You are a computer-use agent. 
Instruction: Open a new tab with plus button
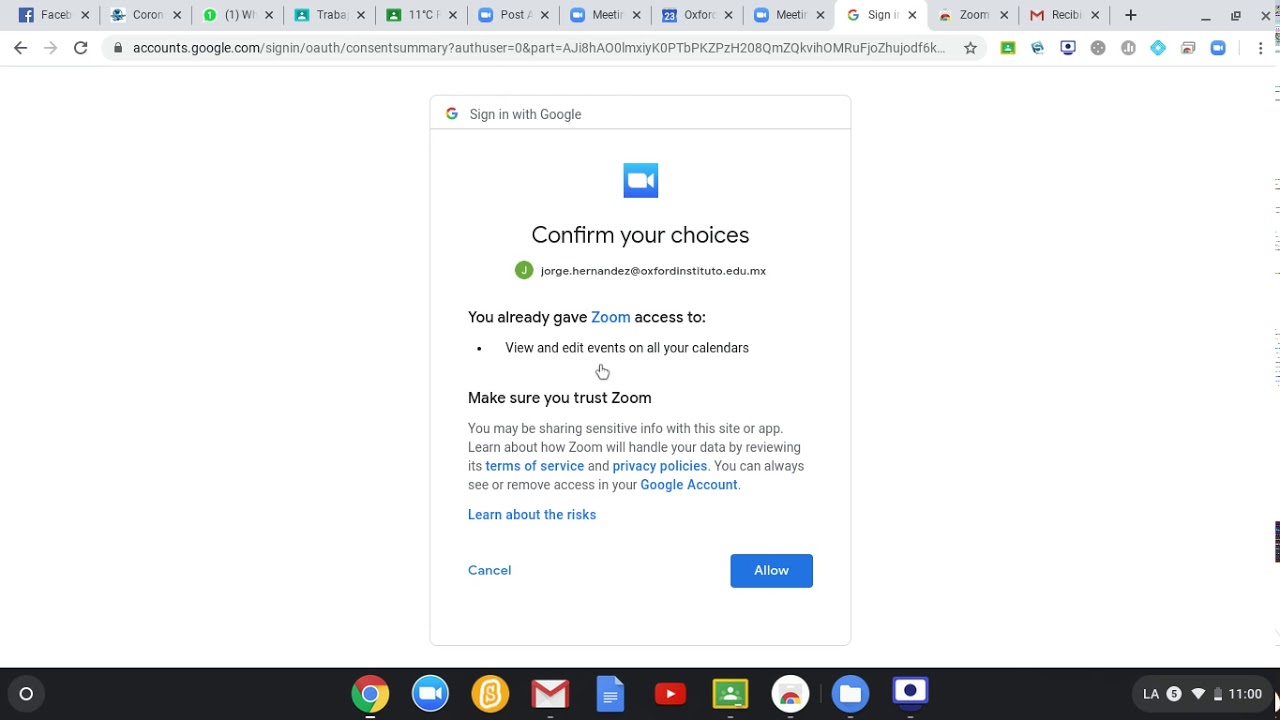pyautogui.click(x=1130, y=15)
